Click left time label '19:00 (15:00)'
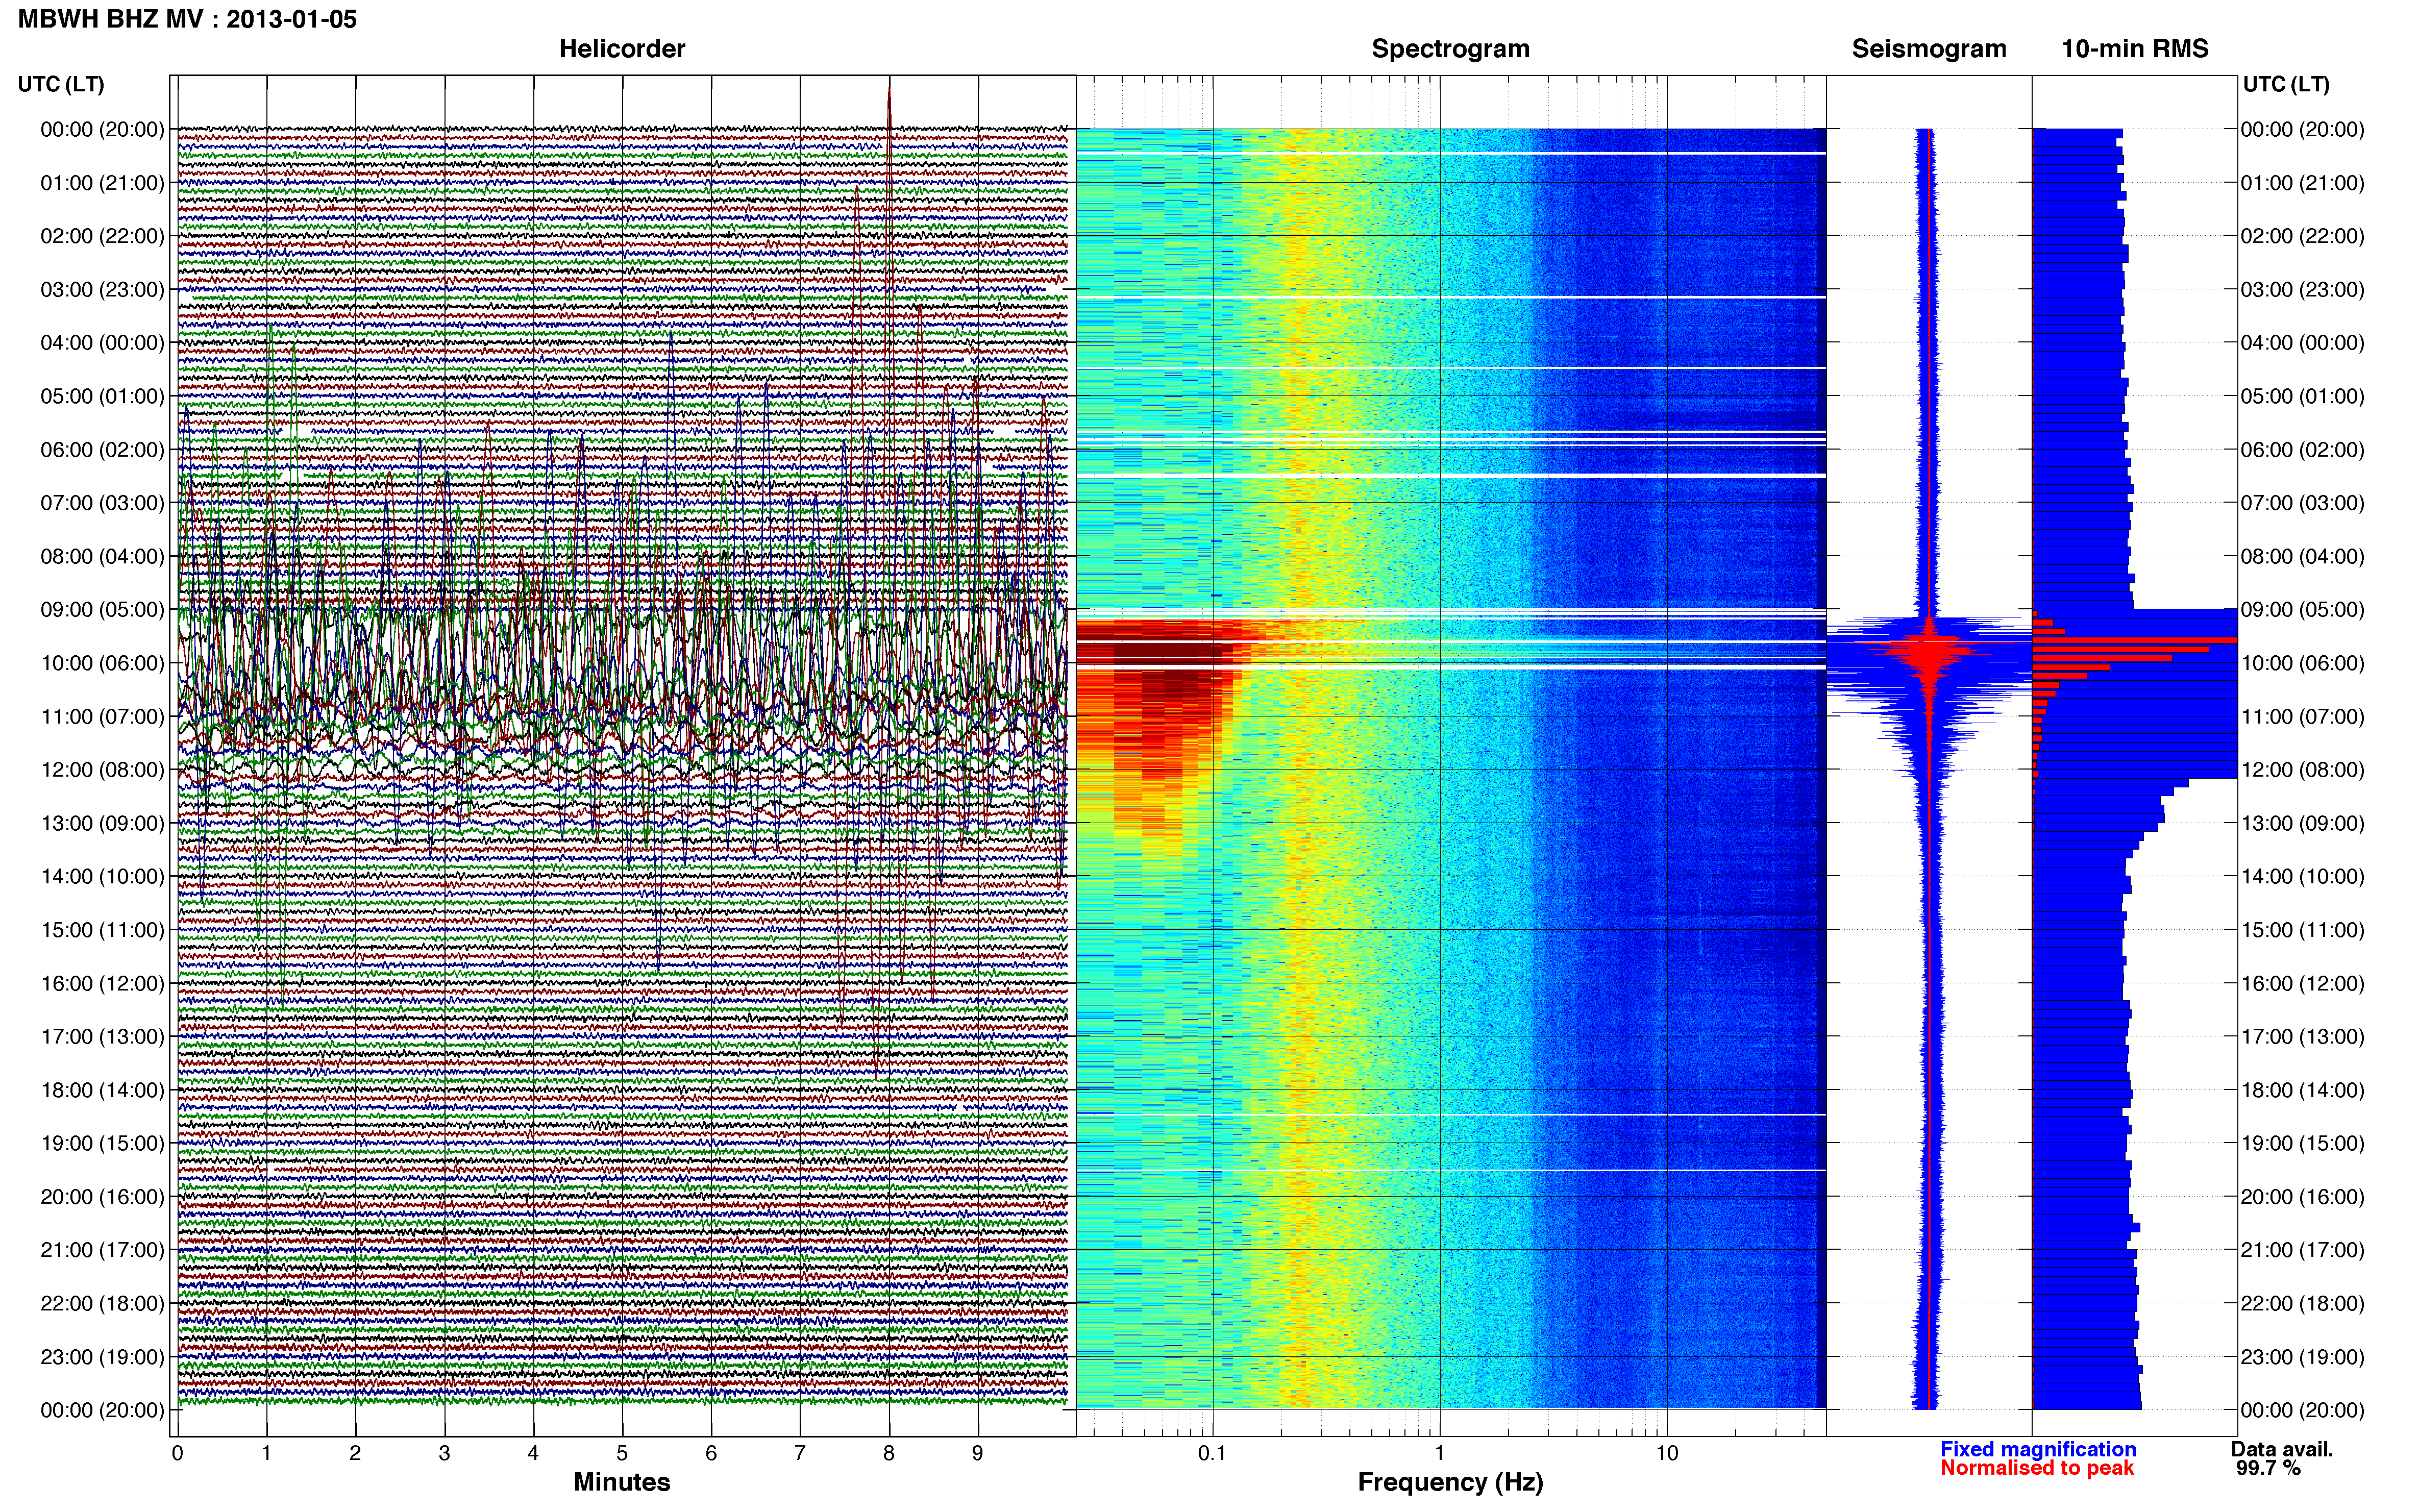The width and height of the screenshot is (2419, 1512). coord(102,1143)
